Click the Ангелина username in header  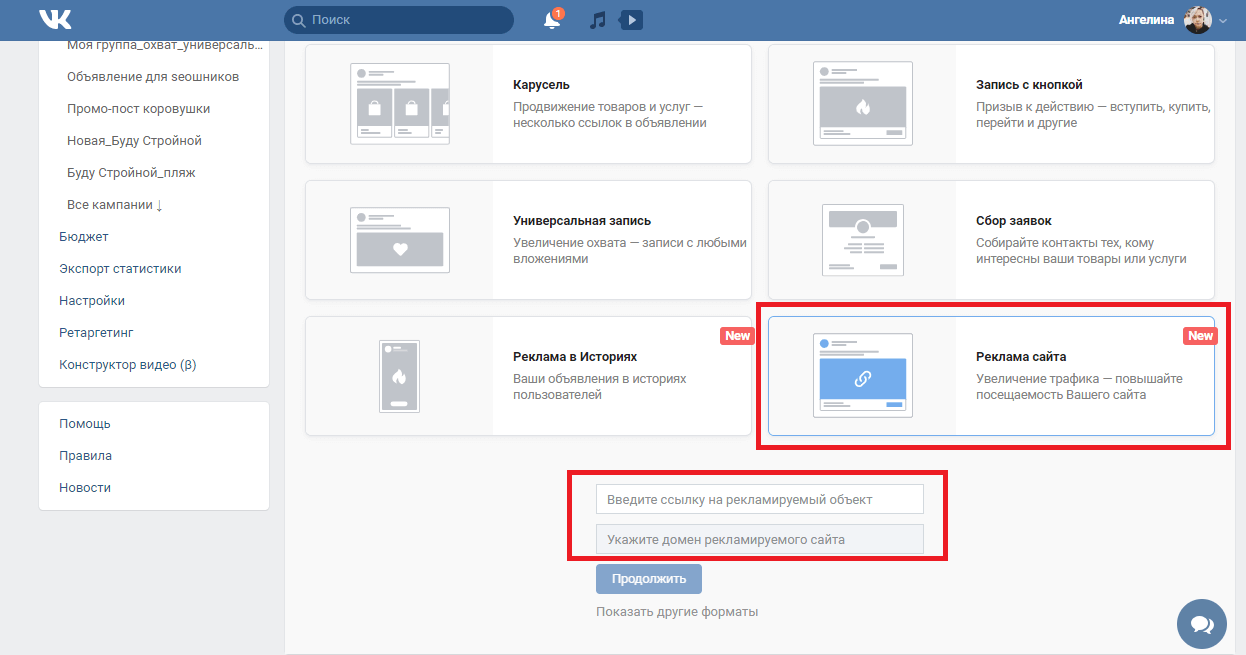point(1147,20)
